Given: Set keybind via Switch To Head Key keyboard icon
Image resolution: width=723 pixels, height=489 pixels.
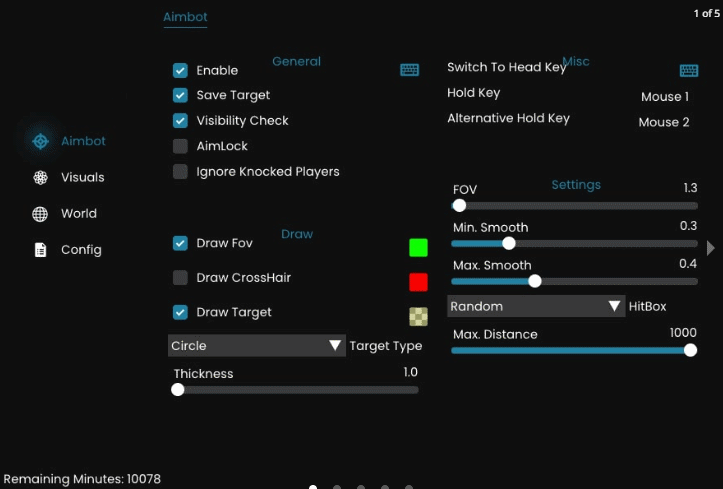Looking at the screenshot, I should [x=688, y=70].
